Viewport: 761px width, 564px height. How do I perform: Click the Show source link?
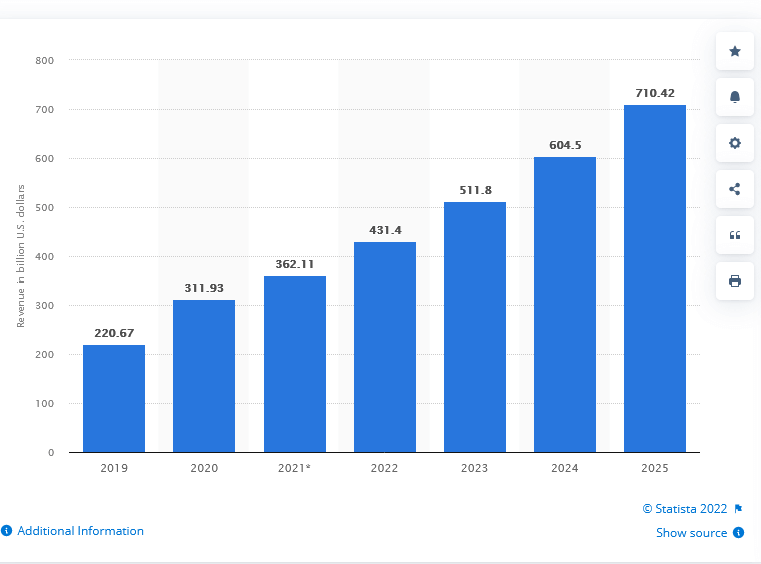pyautogui.click(x=692, y=532)
